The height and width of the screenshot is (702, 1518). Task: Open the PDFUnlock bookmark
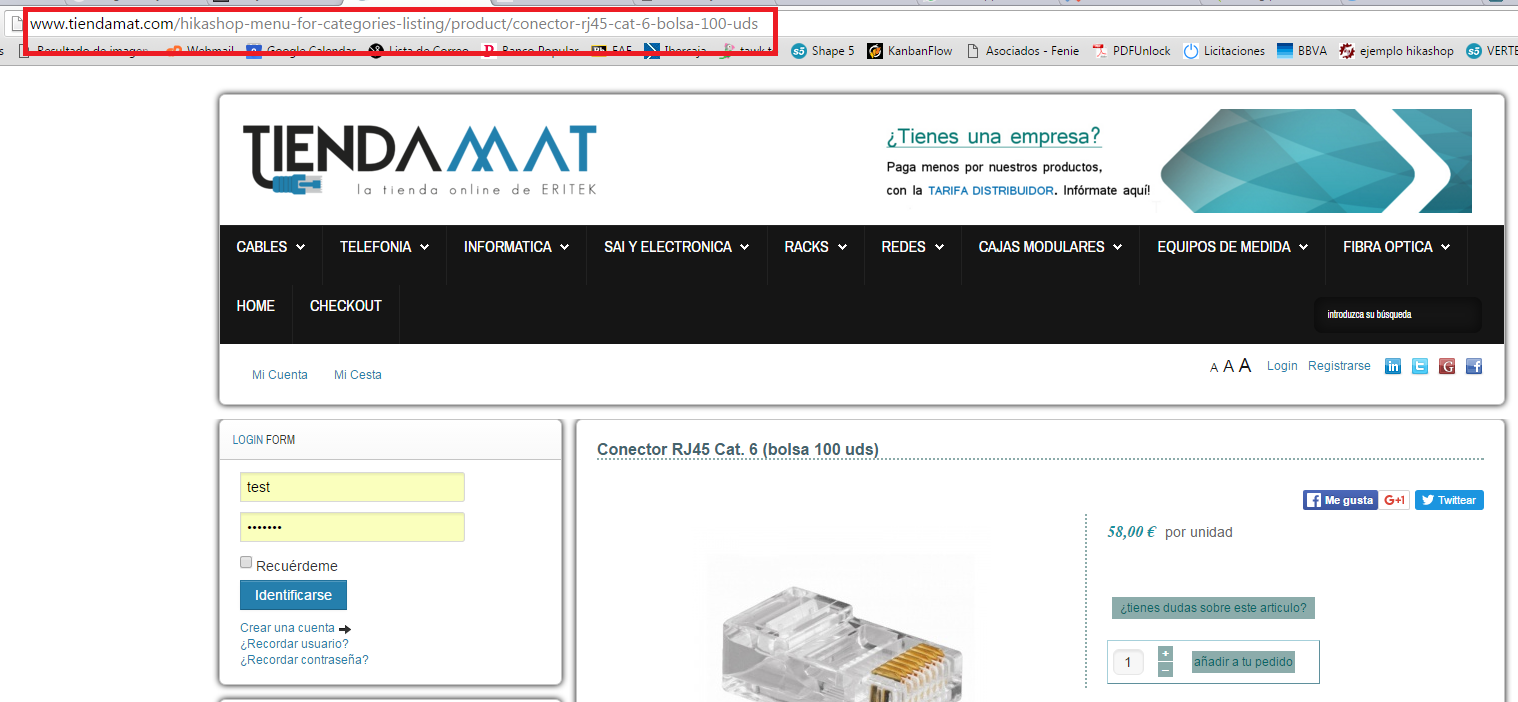coord(1131,51)
